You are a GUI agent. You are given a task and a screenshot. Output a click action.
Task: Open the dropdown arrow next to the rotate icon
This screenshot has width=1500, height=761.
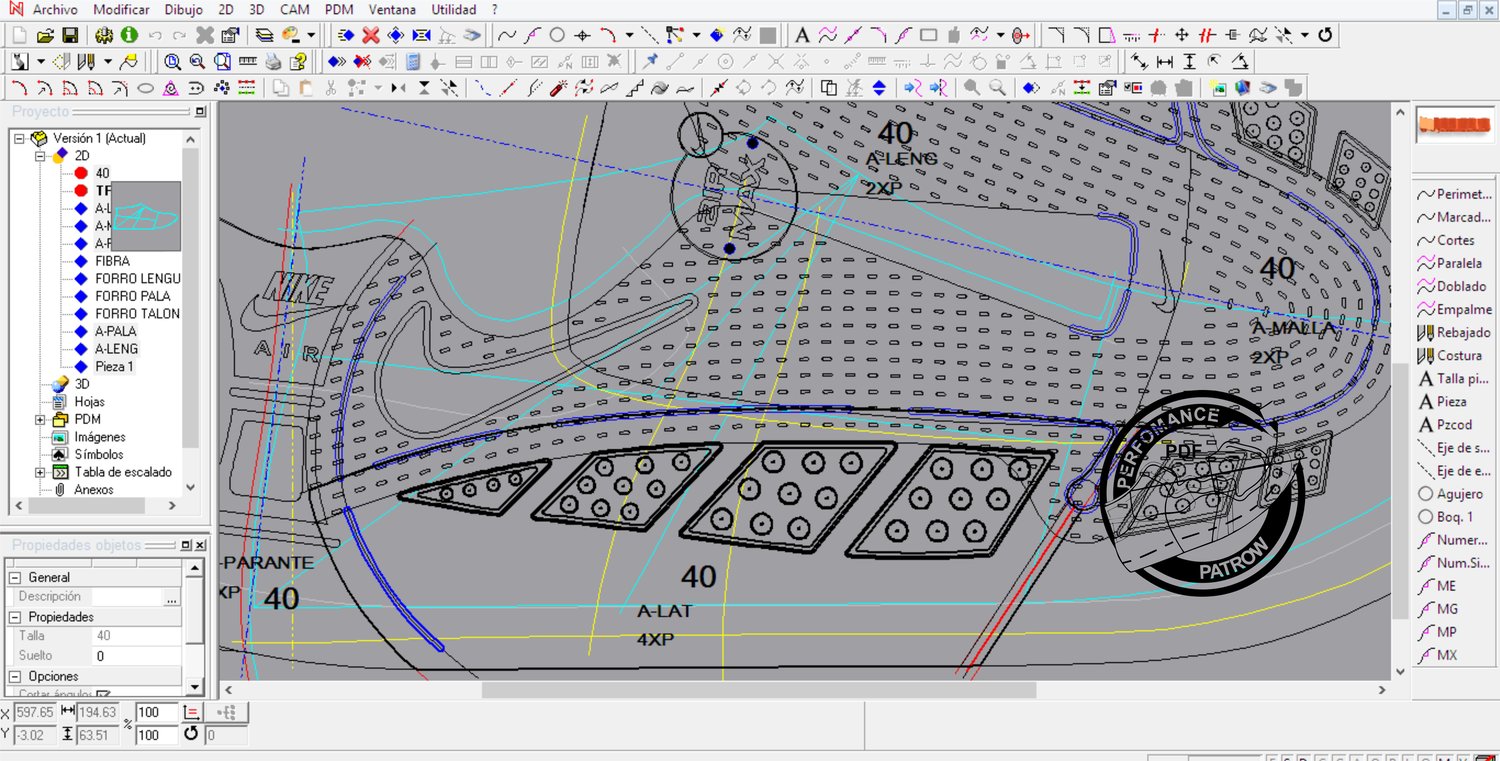[1305, 35]
